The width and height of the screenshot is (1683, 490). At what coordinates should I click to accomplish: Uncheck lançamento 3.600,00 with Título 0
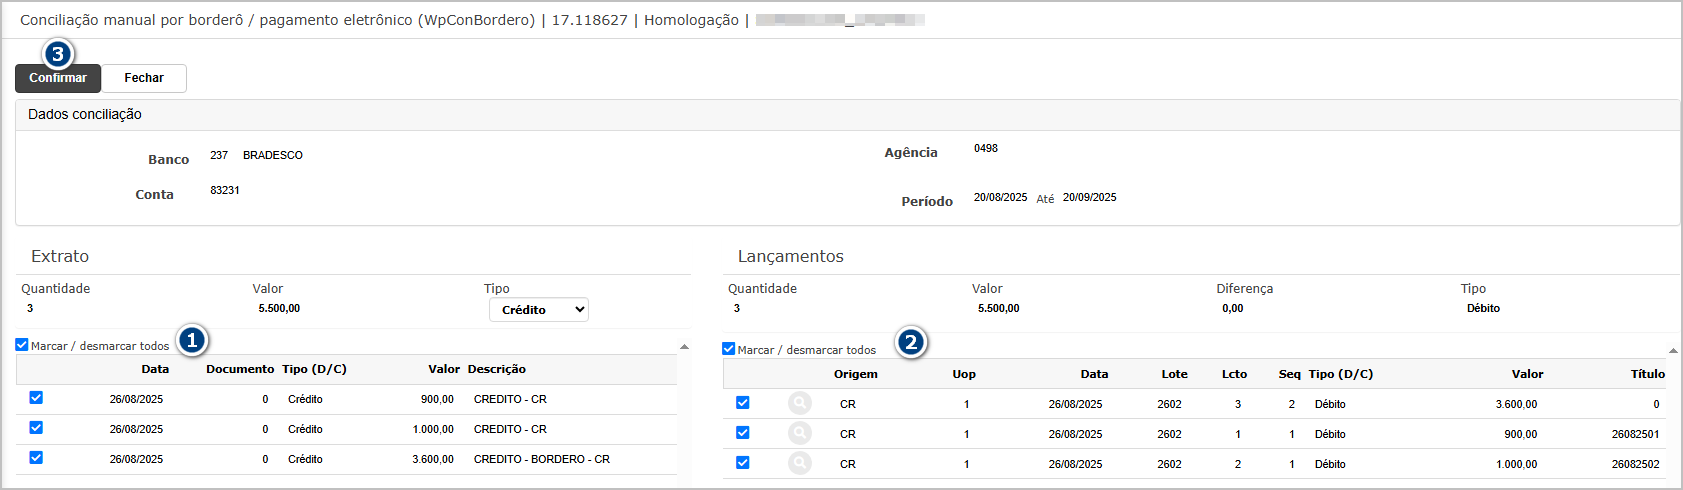pos(743,403)
